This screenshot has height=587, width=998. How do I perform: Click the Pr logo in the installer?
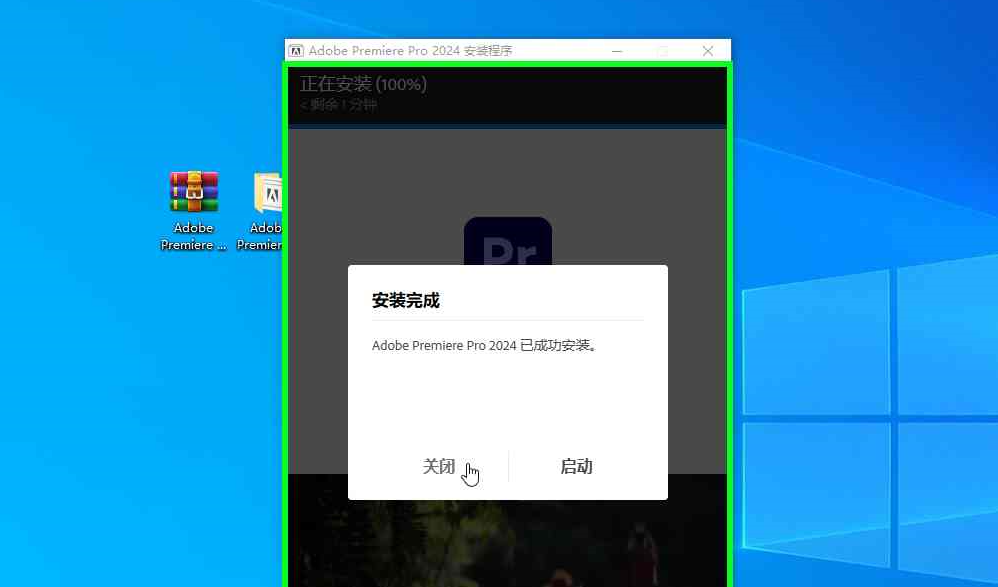coord(508,241)
